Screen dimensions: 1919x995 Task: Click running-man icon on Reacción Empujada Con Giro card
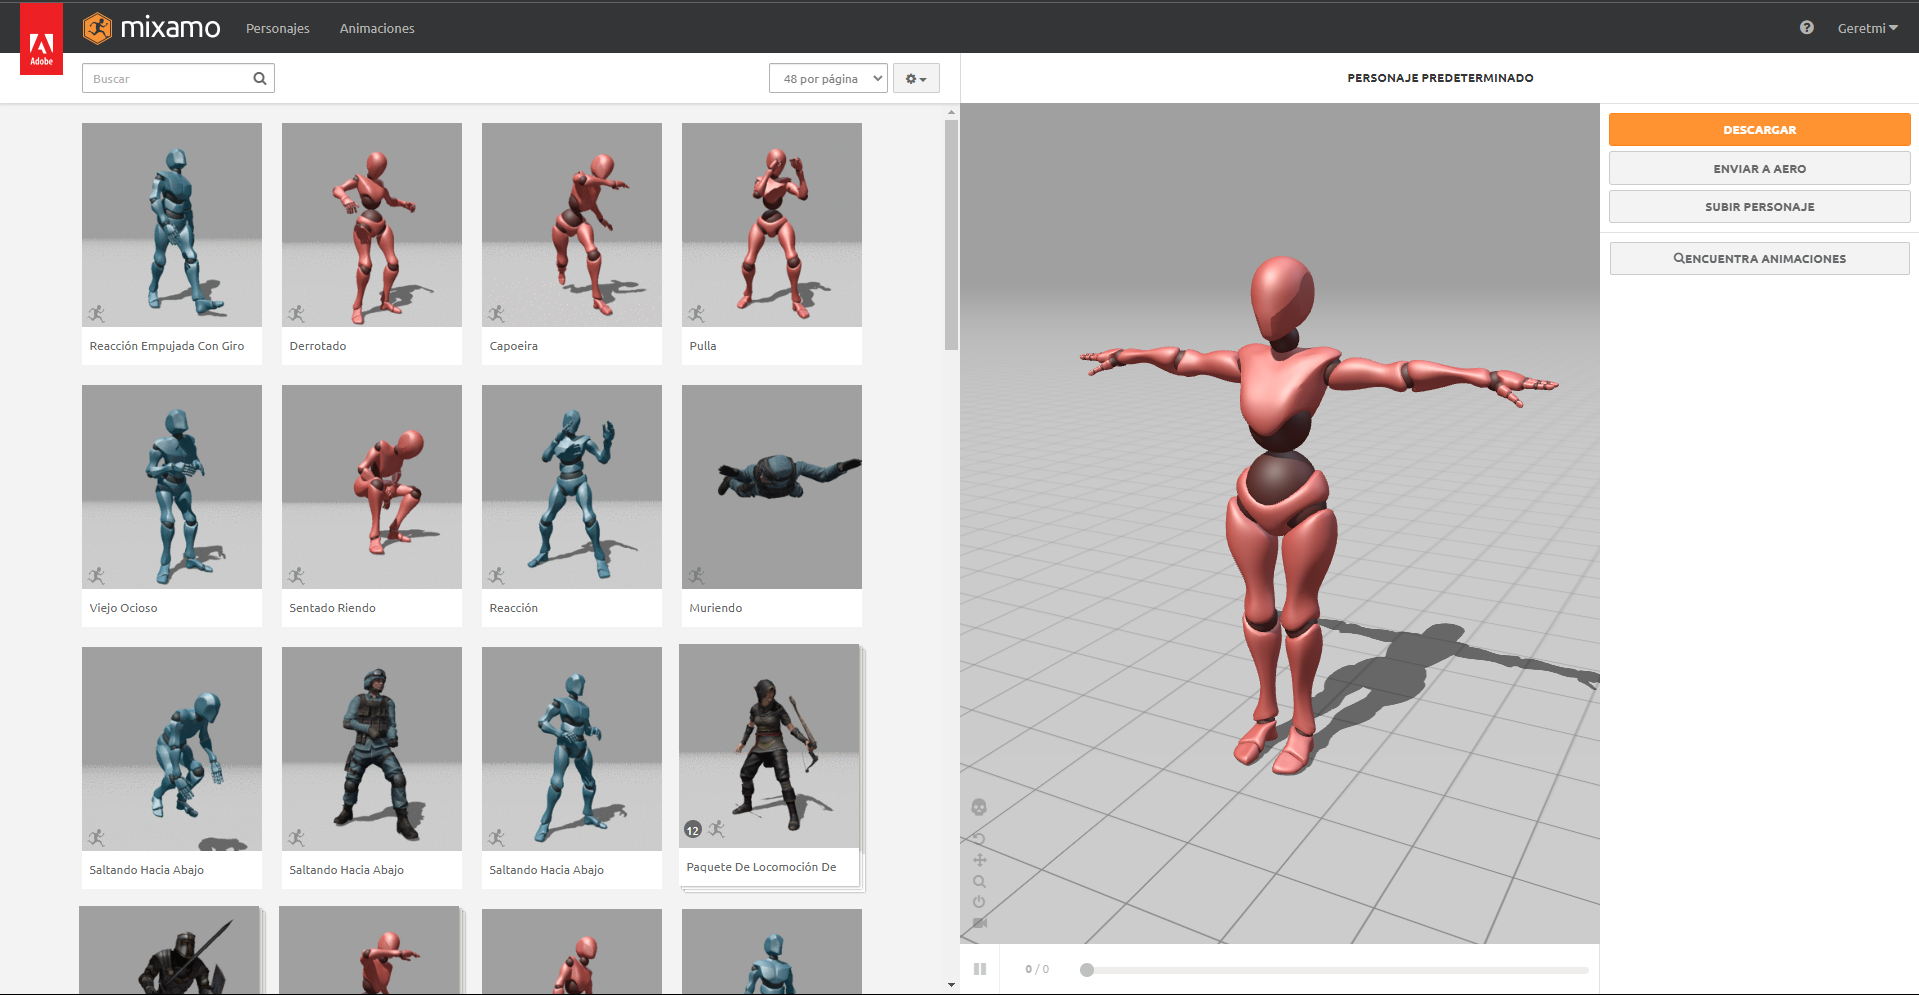coord(97,314)
